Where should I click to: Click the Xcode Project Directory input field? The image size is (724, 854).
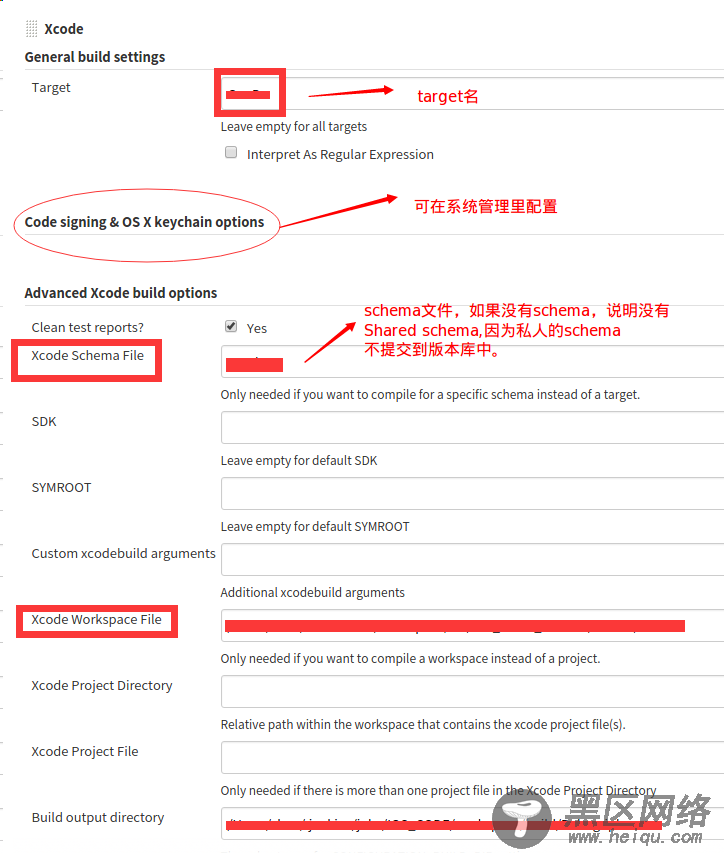[x=472, y=692]
